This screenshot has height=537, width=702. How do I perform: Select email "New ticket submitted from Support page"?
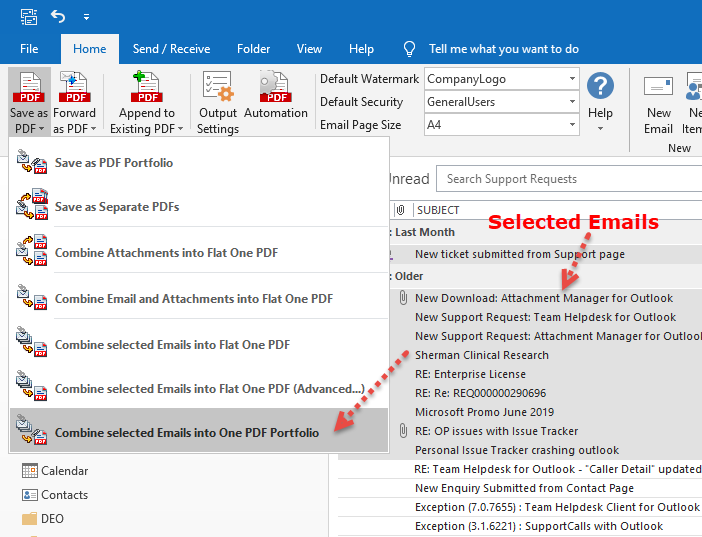(520, 254)
